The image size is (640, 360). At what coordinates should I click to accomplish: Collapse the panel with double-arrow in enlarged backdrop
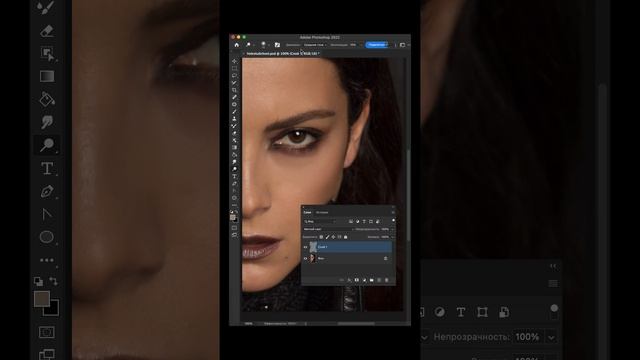pyautogui.click(x=553, y=266)
